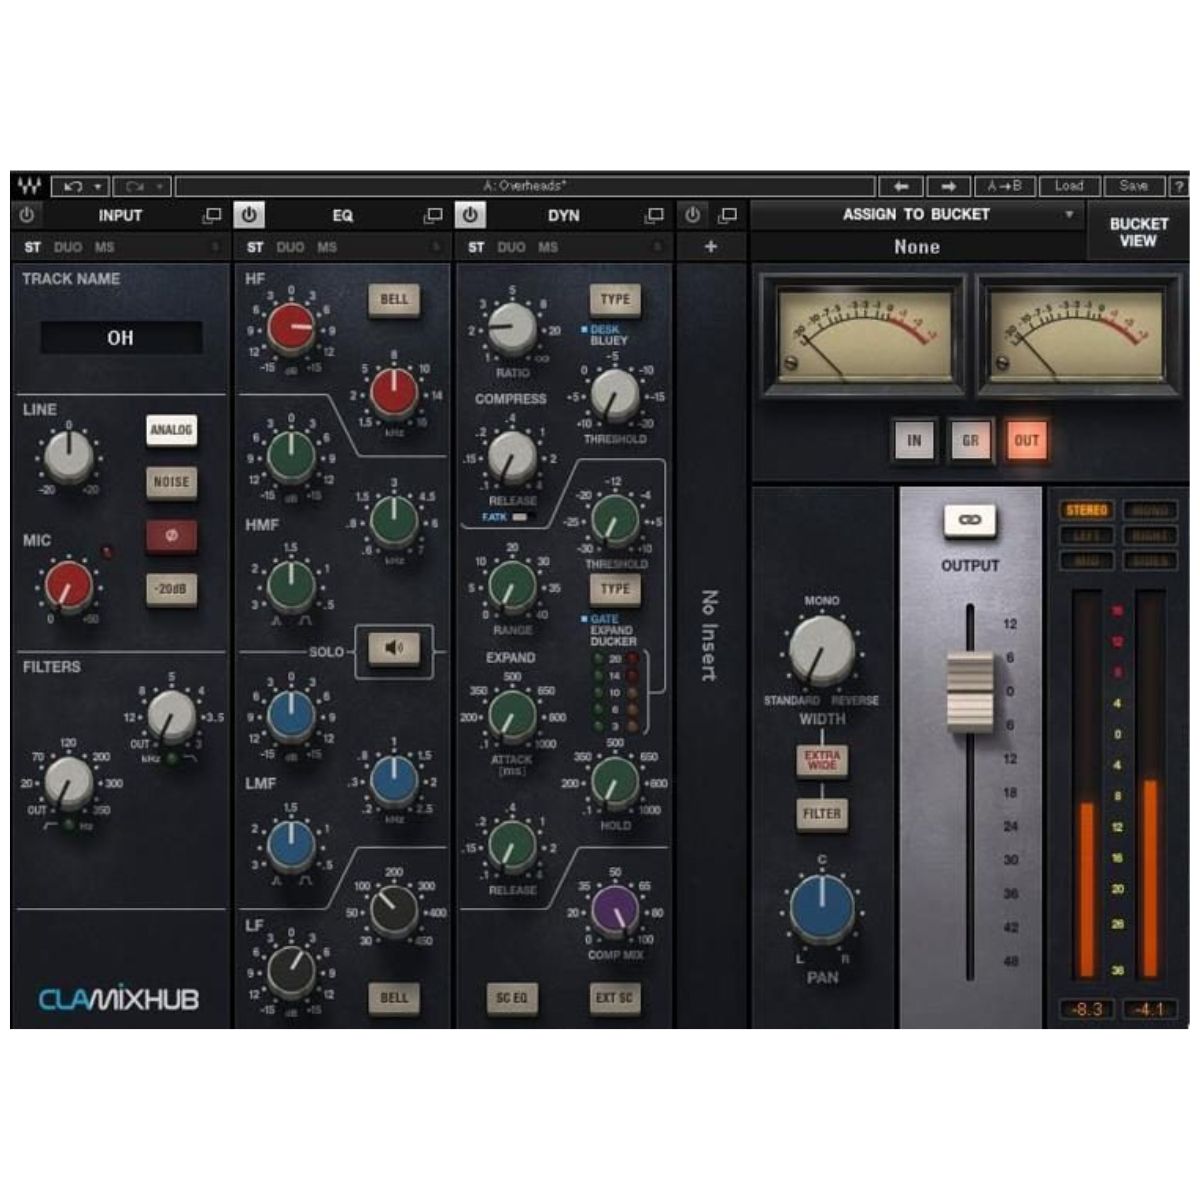Toggle the -20dB pad button
This screenshot has height=1200, width=1200.
(x=173, y=590)
